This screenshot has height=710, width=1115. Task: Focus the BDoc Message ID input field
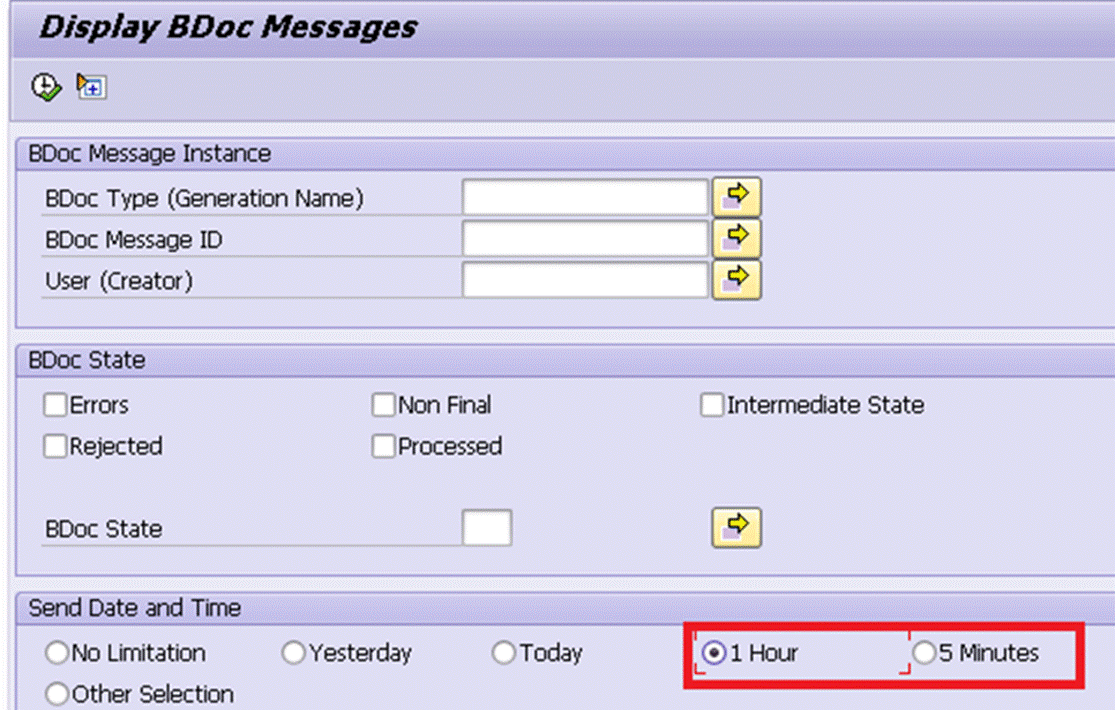click(x=585, y=238)
